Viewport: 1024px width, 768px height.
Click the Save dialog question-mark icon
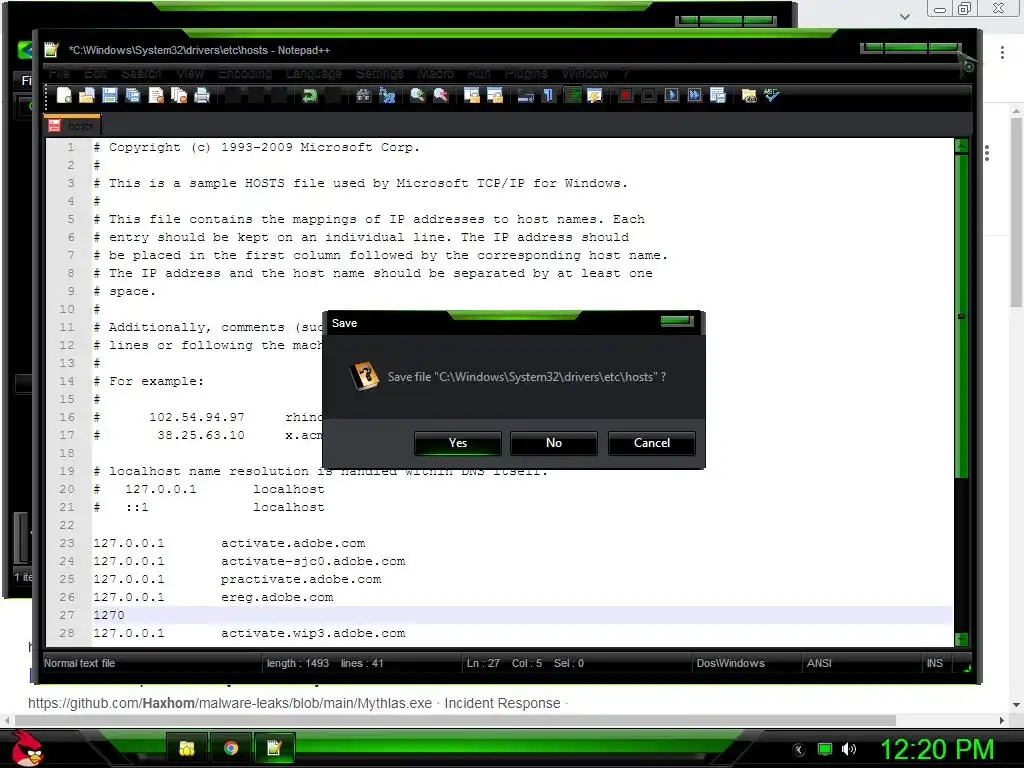(x=365, y=376)
